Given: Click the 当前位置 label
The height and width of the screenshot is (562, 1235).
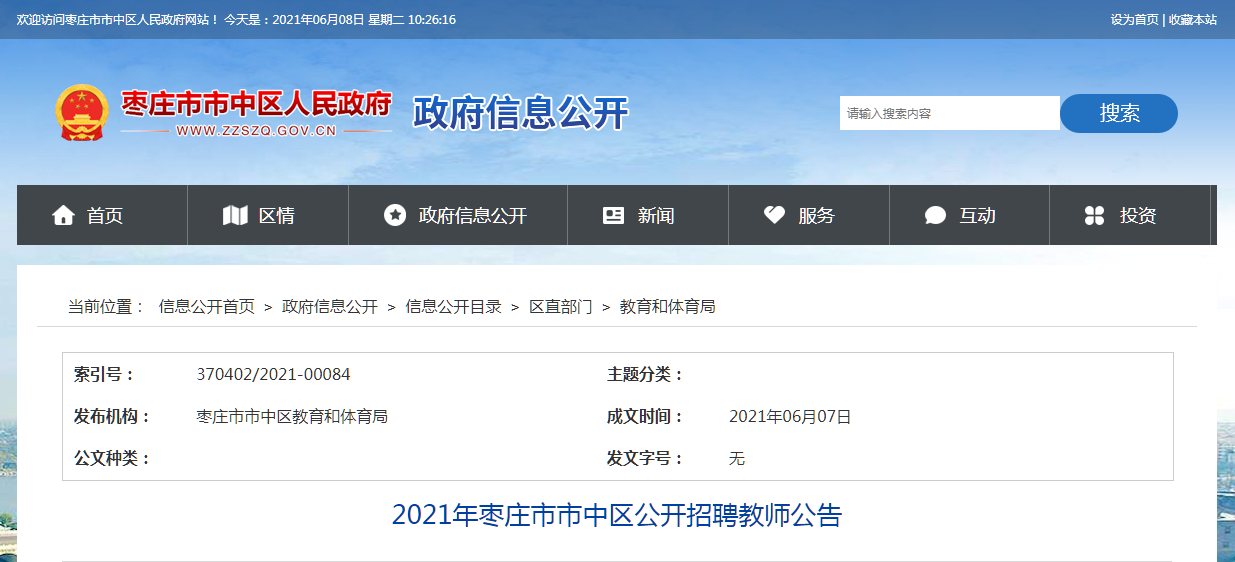Looking at the screenshot, I should pos(106,307).
